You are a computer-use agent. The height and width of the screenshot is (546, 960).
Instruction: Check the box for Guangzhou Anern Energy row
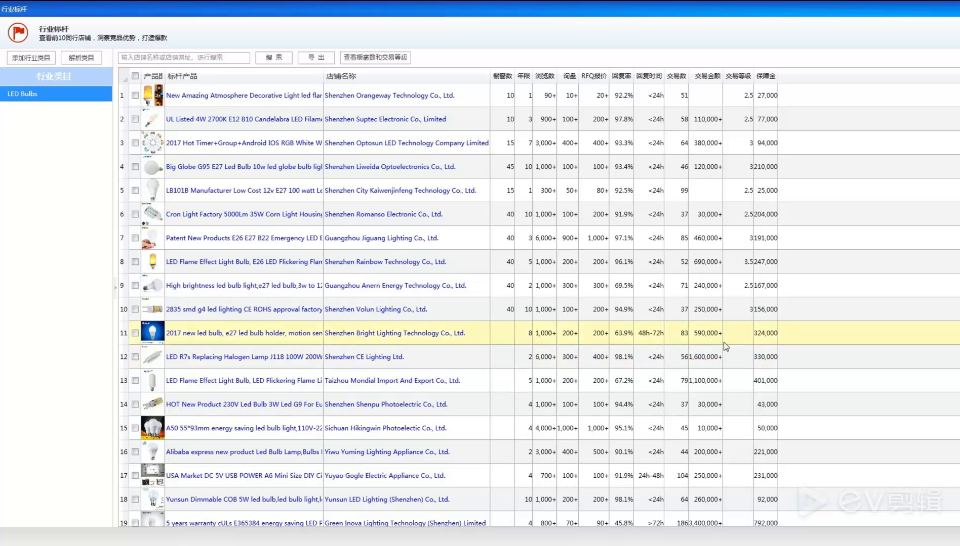click(x=135, y=286)
